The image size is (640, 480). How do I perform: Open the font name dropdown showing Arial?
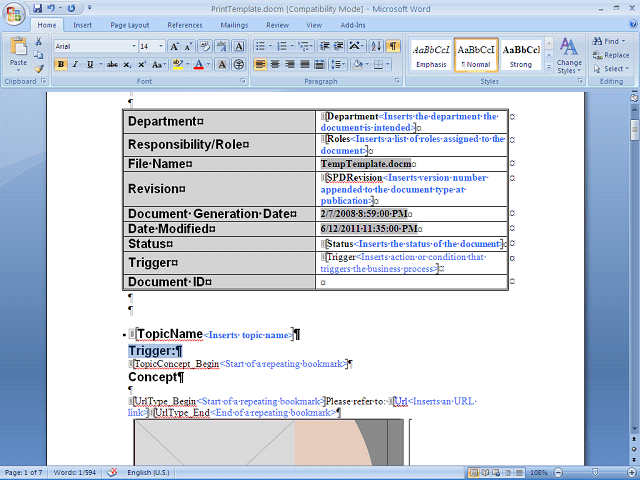pos(133,46)
